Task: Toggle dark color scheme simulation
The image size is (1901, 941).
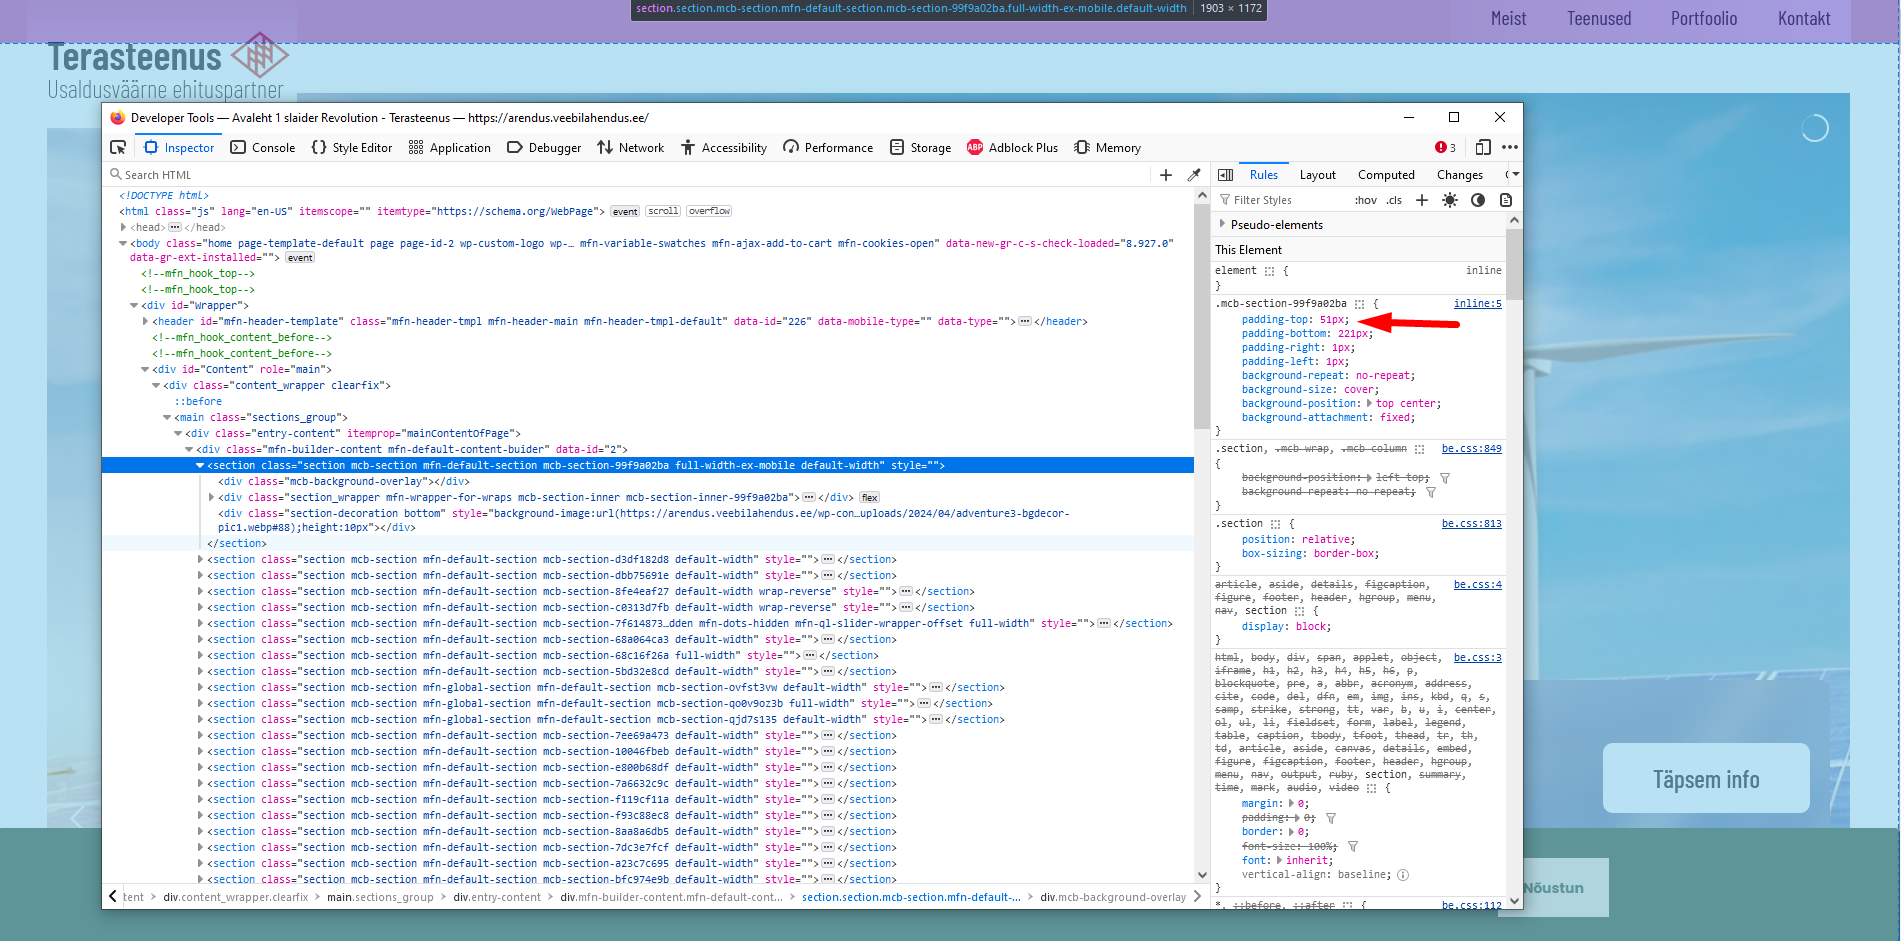Action: pyautogui.click(x=1478, y=200)
